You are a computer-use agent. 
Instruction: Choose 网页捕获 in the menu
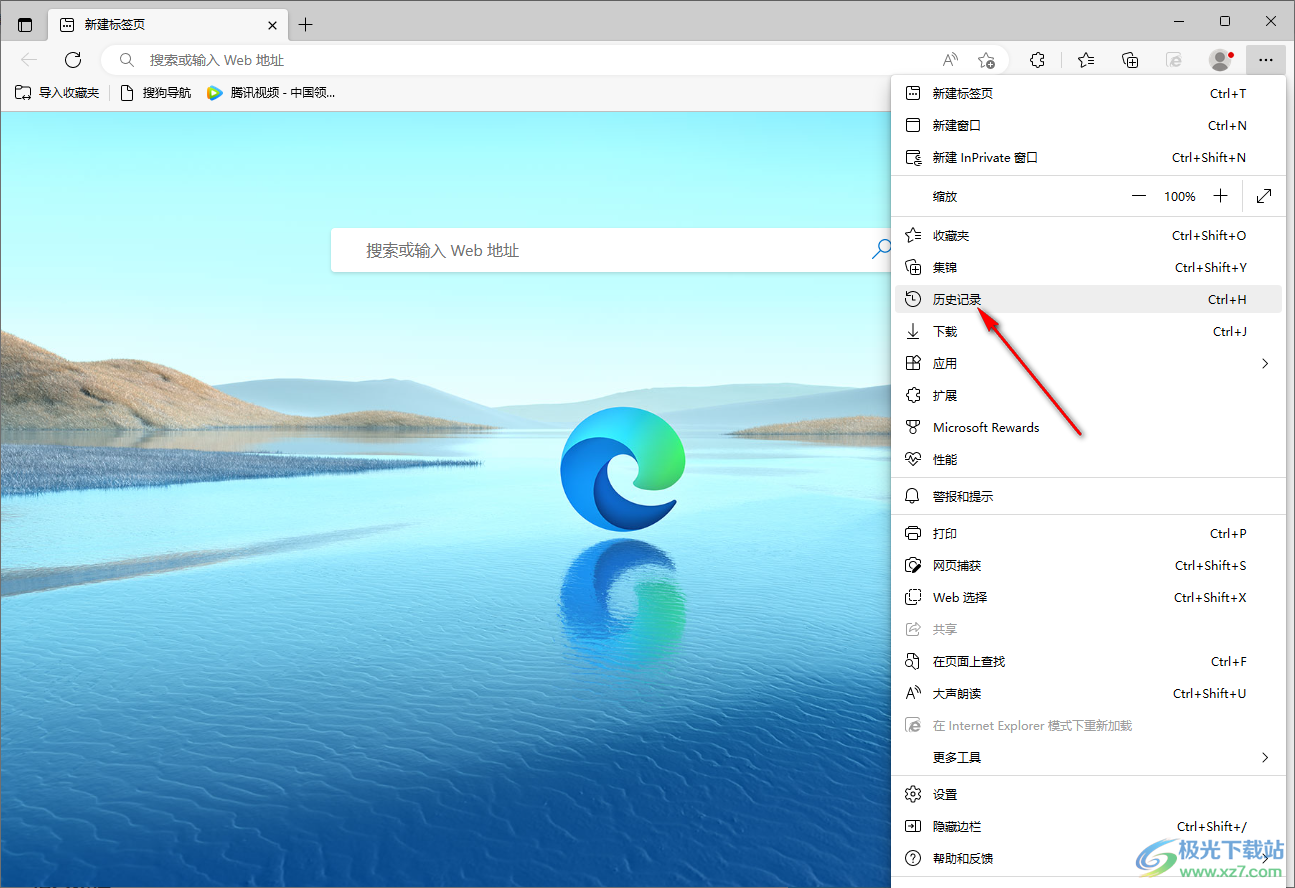click(x=1088, y=565)
